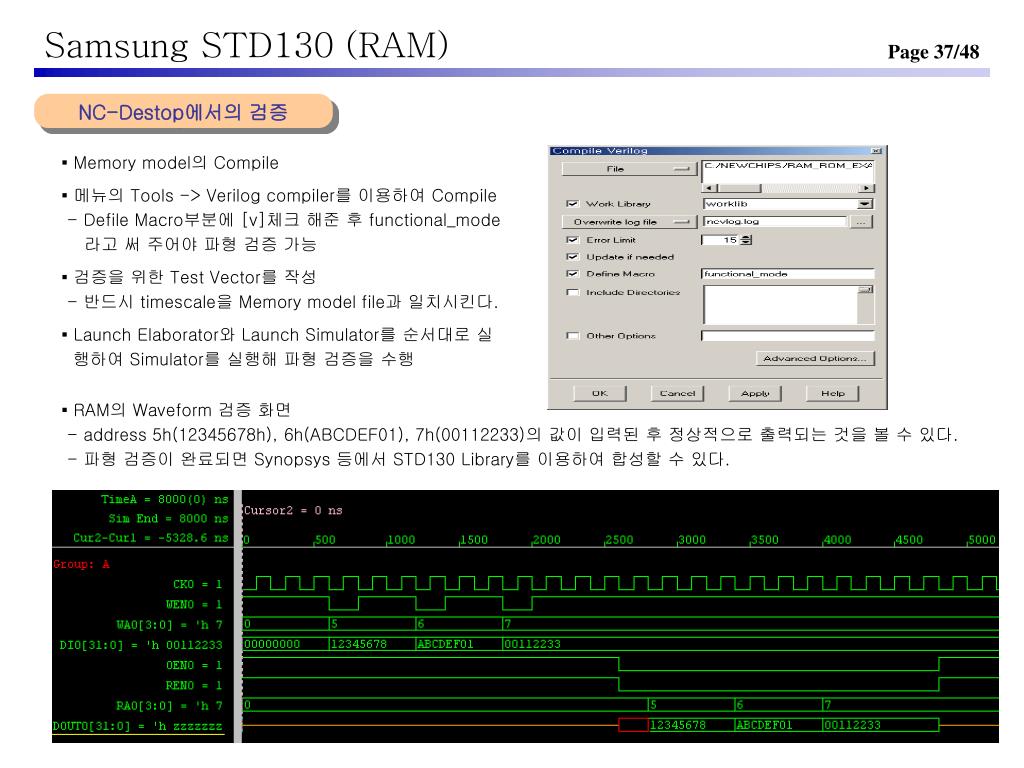The image size is (1024, 768).
Task: Click the Error Limit 15 stepper arrows
Action: click(746, 240)
